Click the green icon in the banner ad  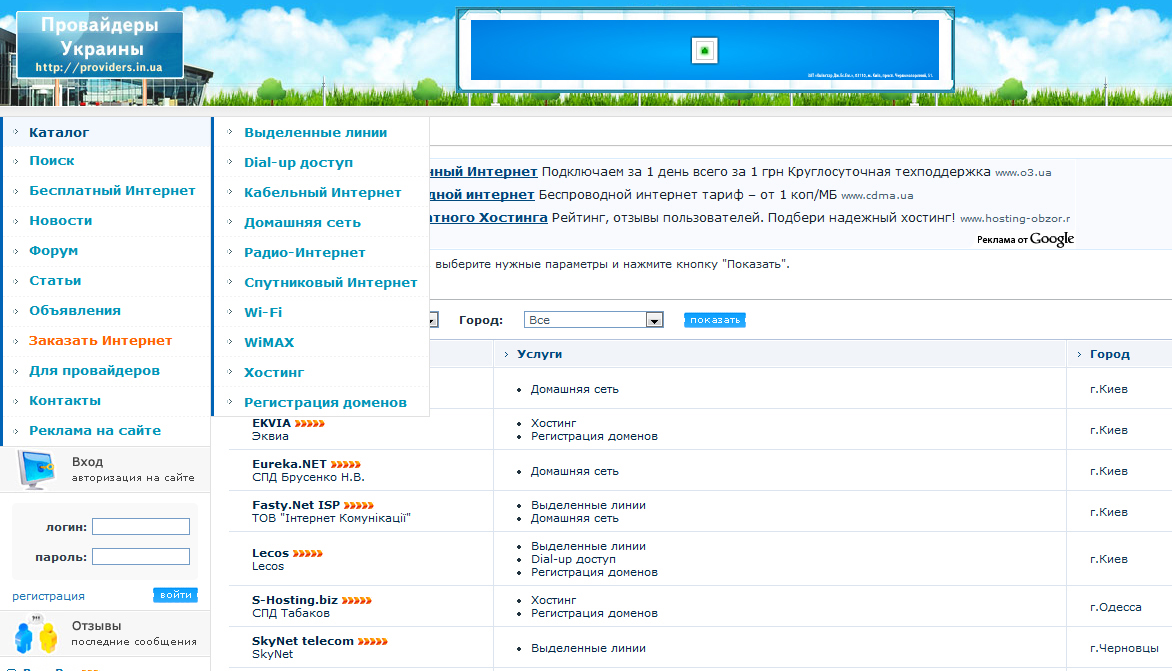[704, 50]
